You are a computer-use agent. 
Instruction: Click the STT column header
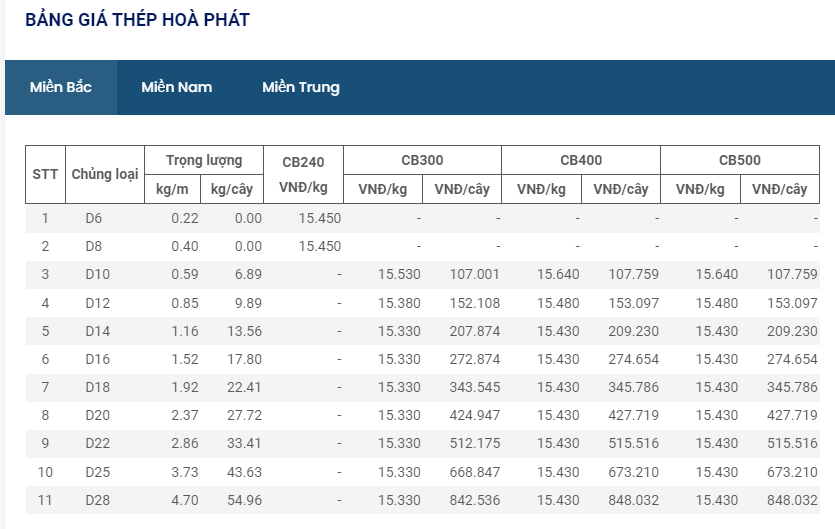pos(45,174)
